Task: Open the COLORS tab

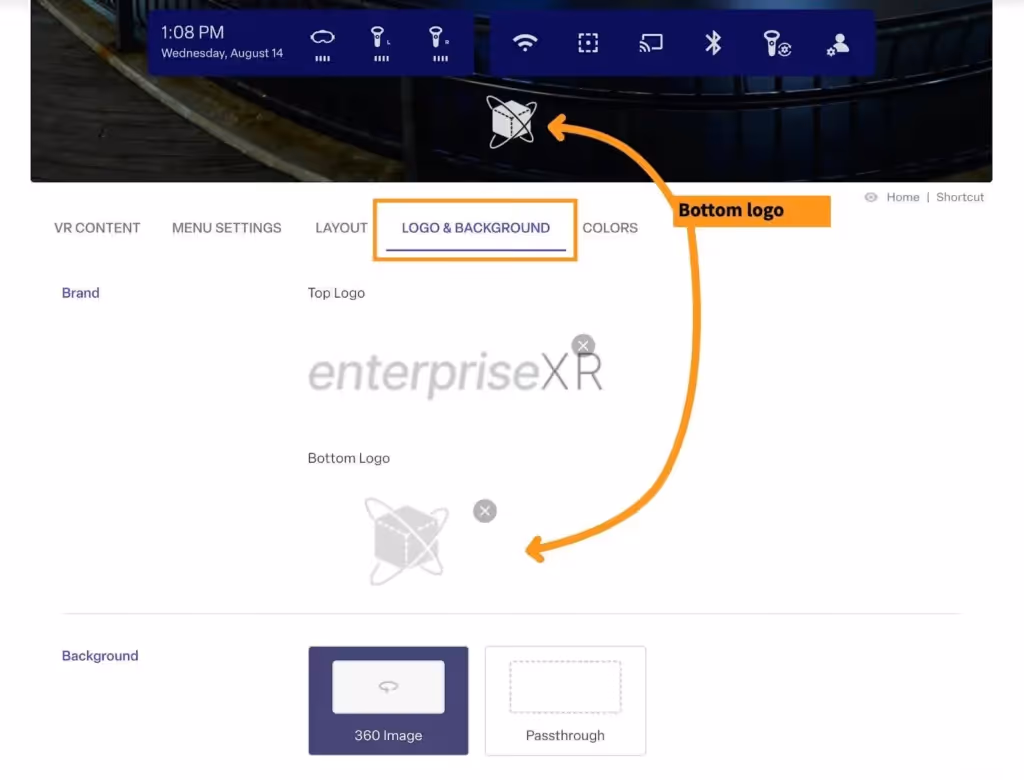Action: [610, 228]
